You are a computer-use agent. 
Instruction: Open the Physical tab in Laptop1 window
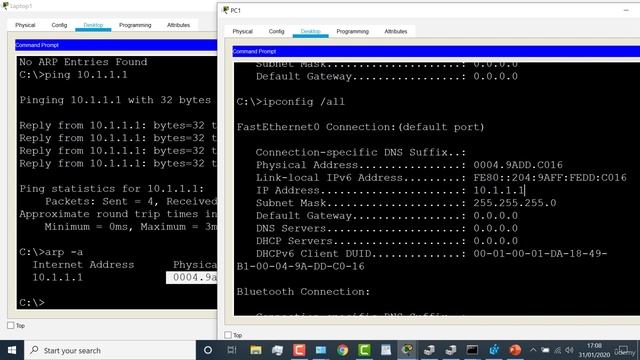(25, 25)
